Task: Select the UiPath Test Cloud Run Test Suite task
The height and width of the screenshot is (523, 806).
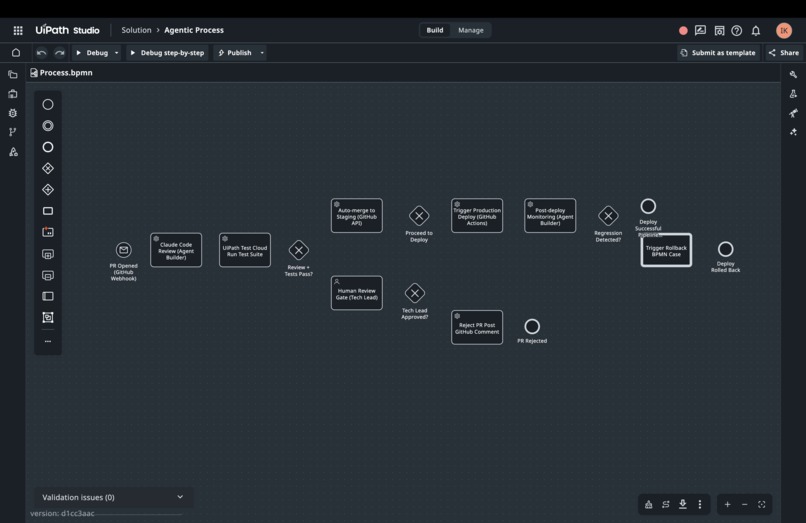Action: click(245, 250)
